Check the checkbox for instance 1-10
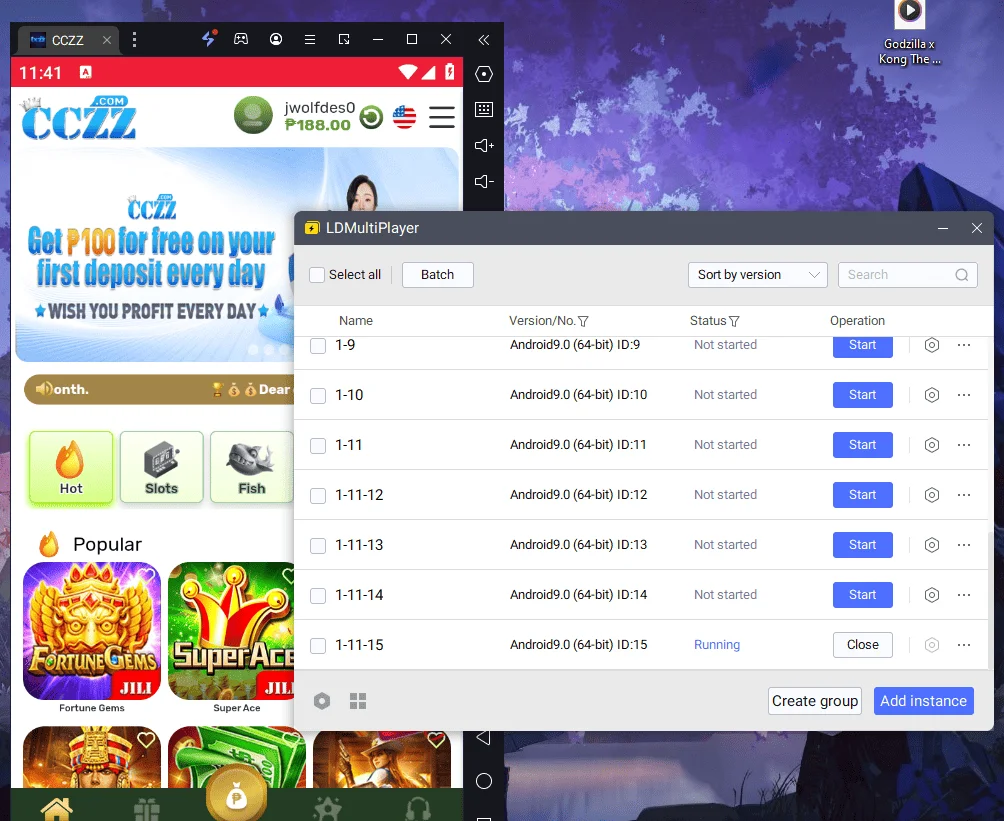Screen dimensions: 1004x821 tap(318, 396)
